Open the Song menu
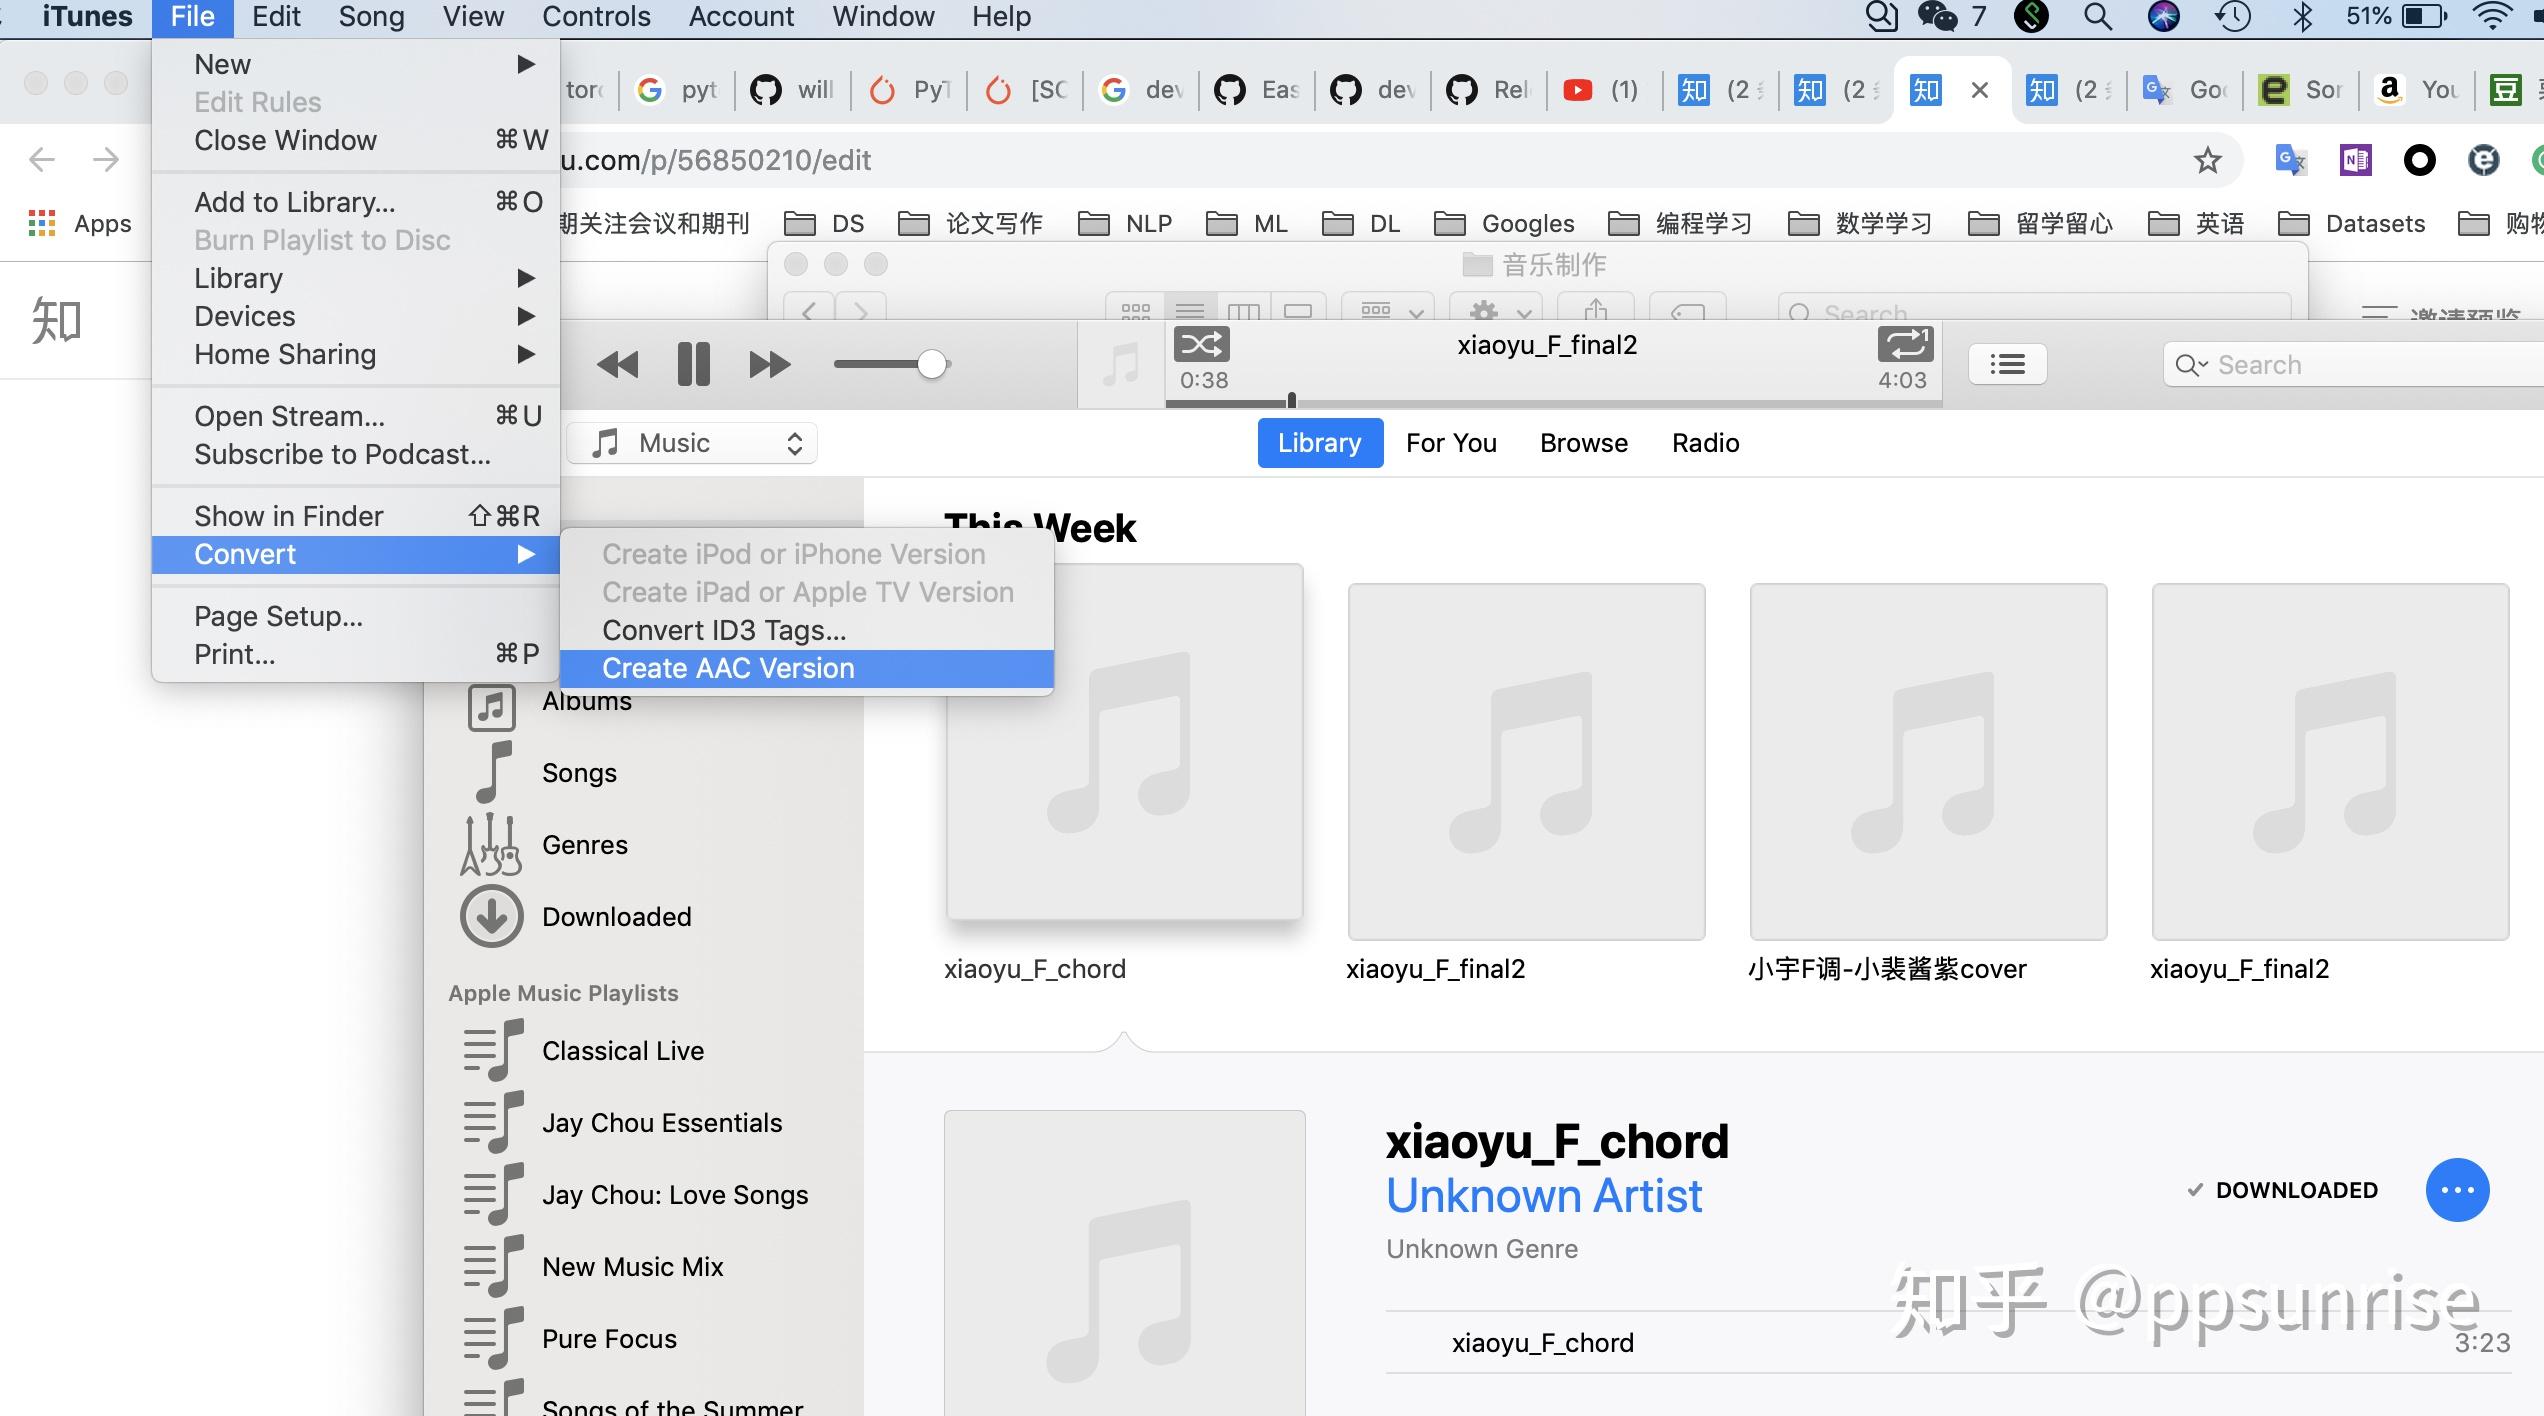This screenshot has height=1416, width=2544. coord(371,17)
